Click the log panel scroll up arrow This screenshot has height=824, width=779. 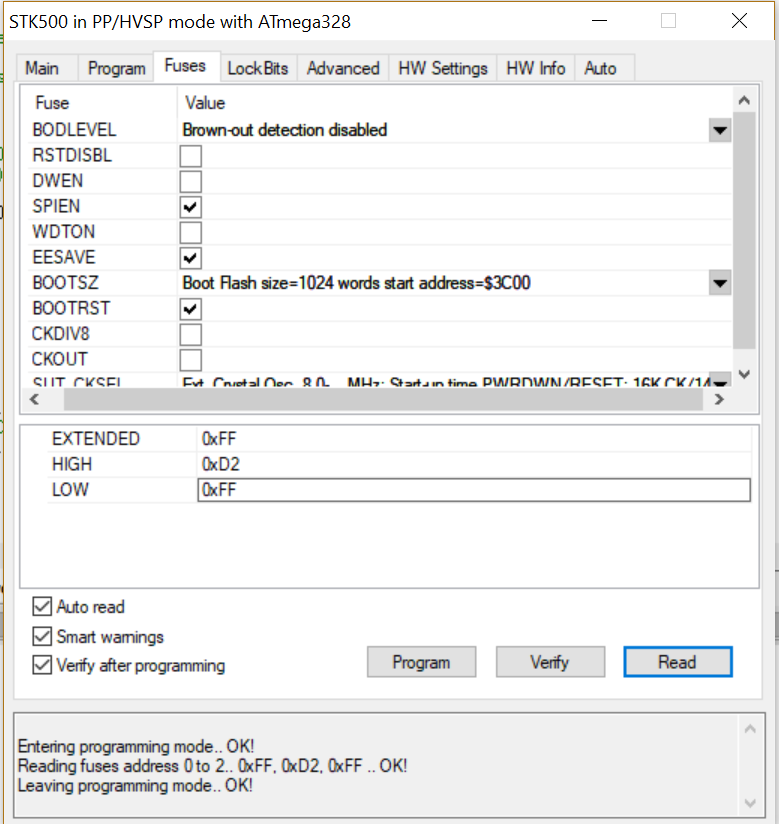(750, 729)
